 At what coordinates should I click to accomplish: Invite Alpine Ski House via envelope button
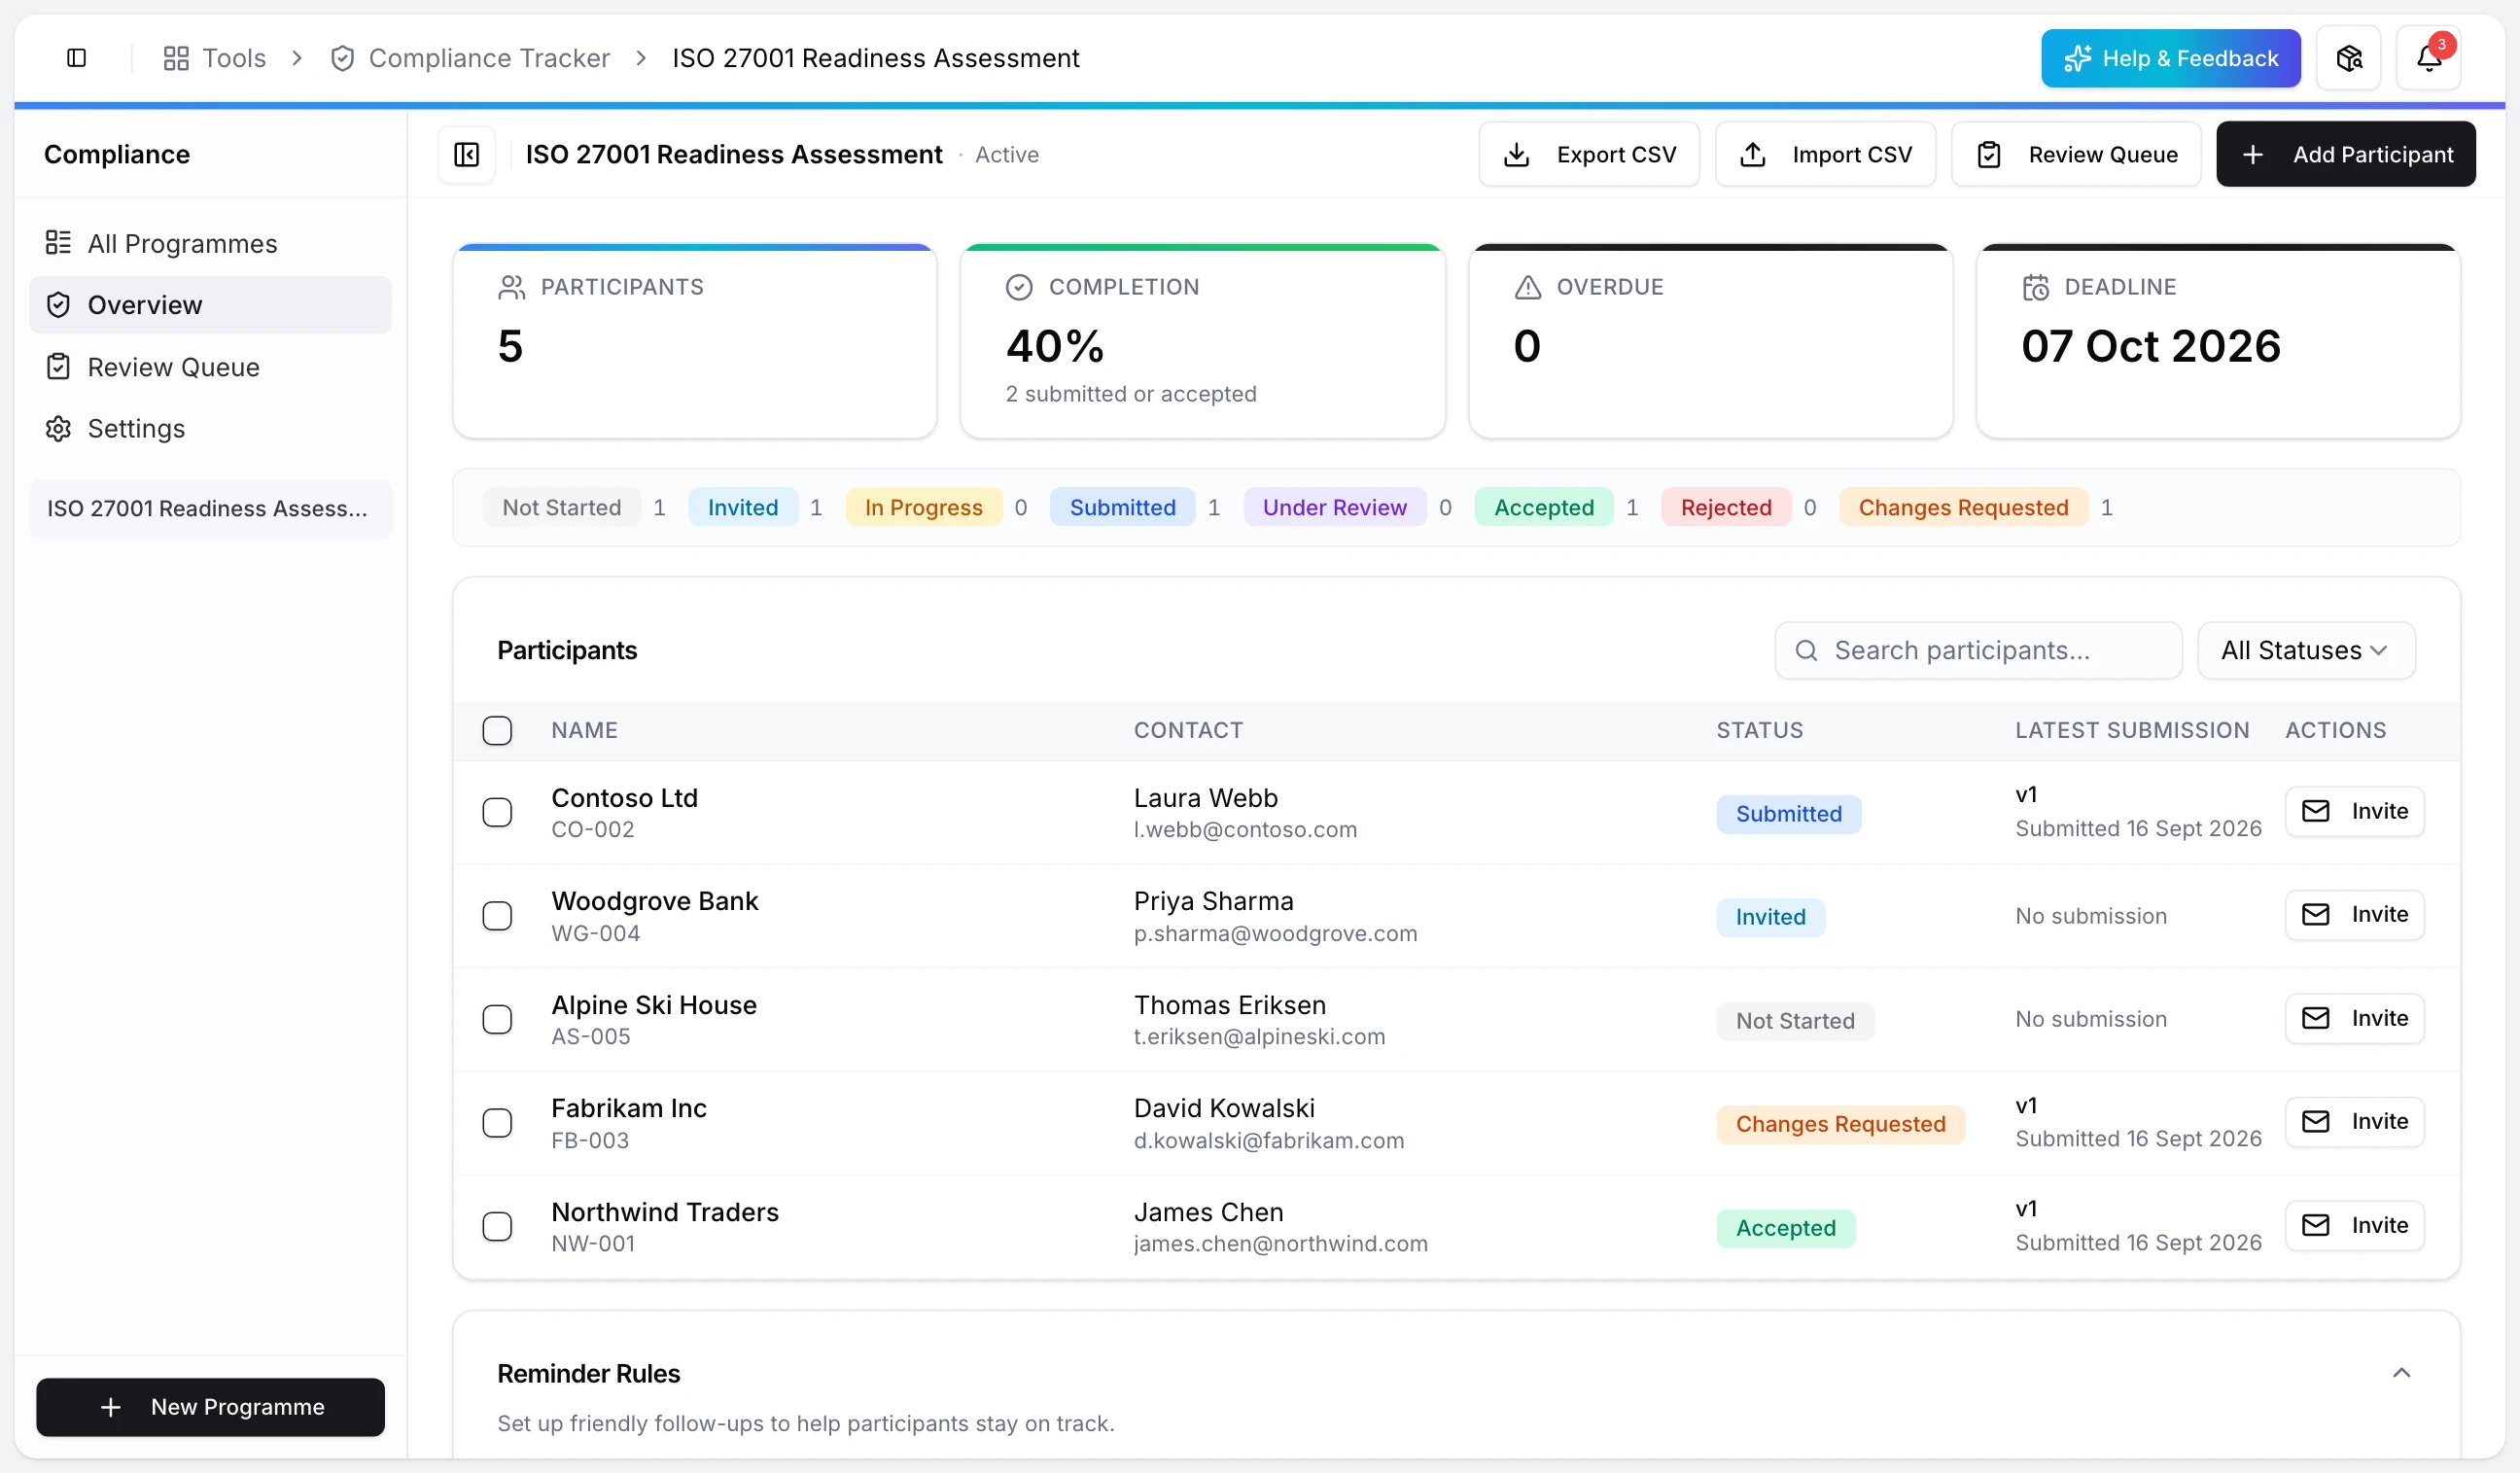(2355, 1018)
